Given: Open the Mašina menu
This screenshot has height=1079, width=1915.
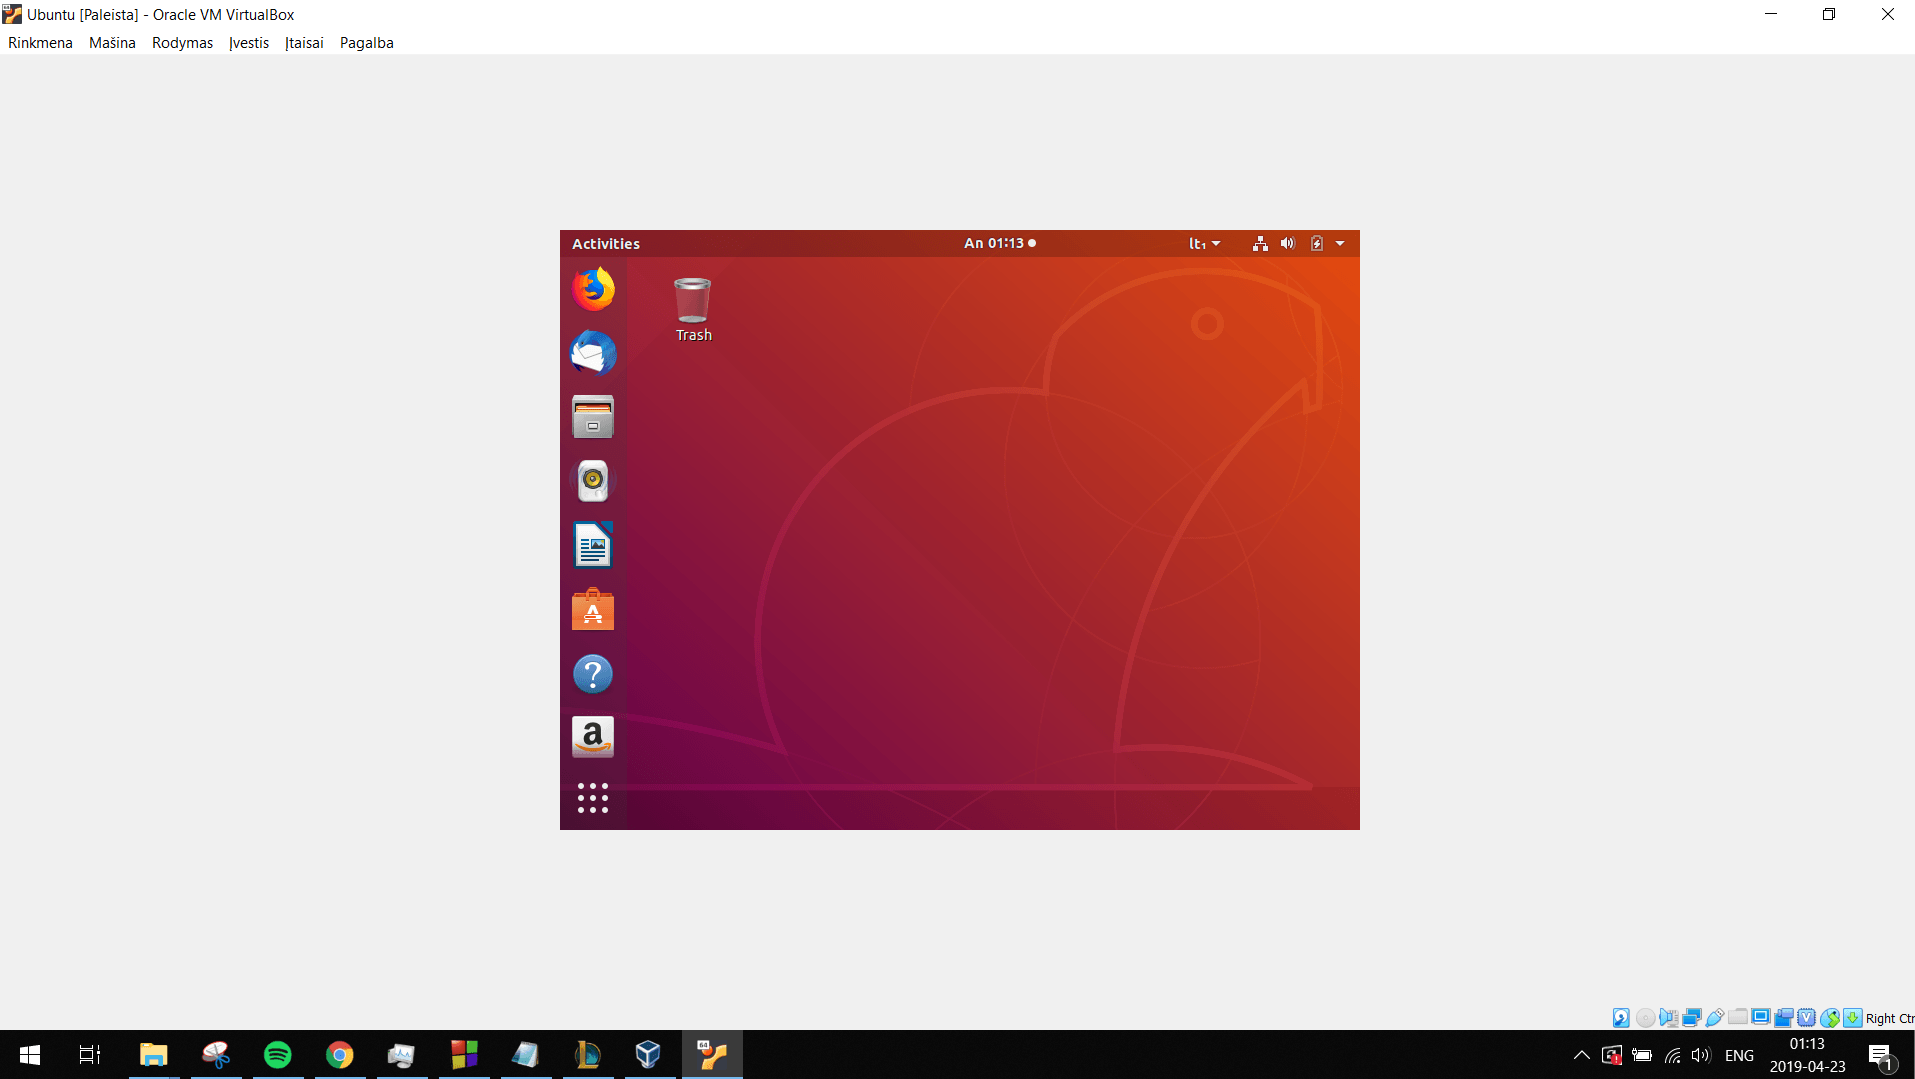Looking at the screenshot, I should [x=111, y=43].
